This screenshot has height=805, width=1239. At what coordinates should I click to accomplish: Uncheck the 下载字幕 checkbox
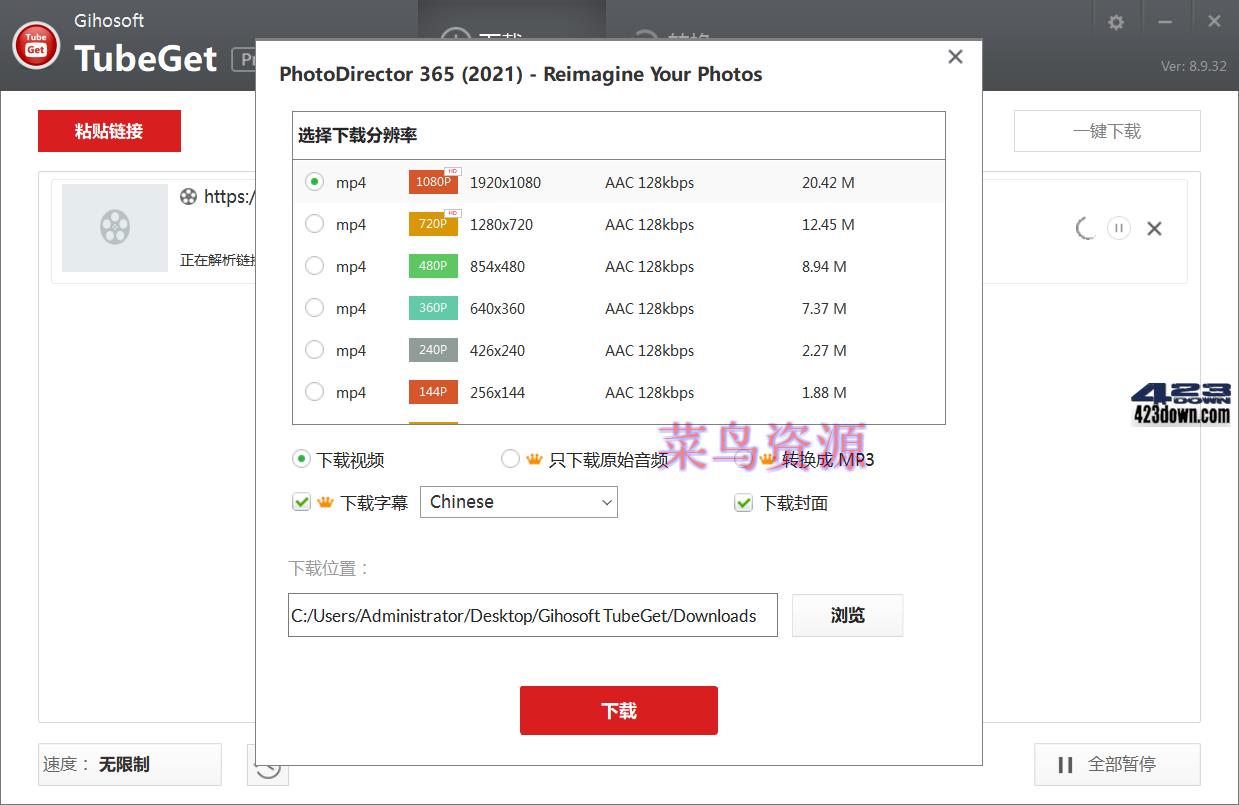[301, 502]
